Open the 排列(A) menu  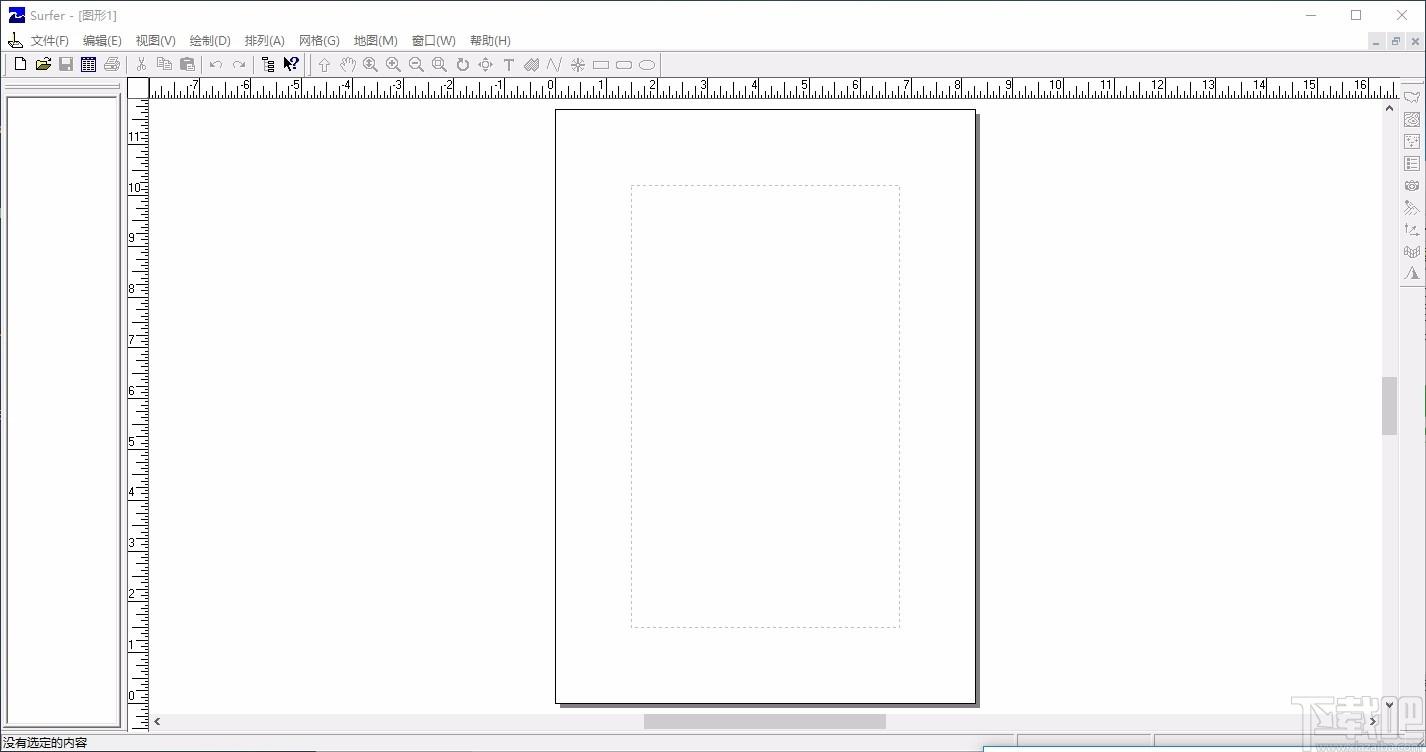coord(265,41)
